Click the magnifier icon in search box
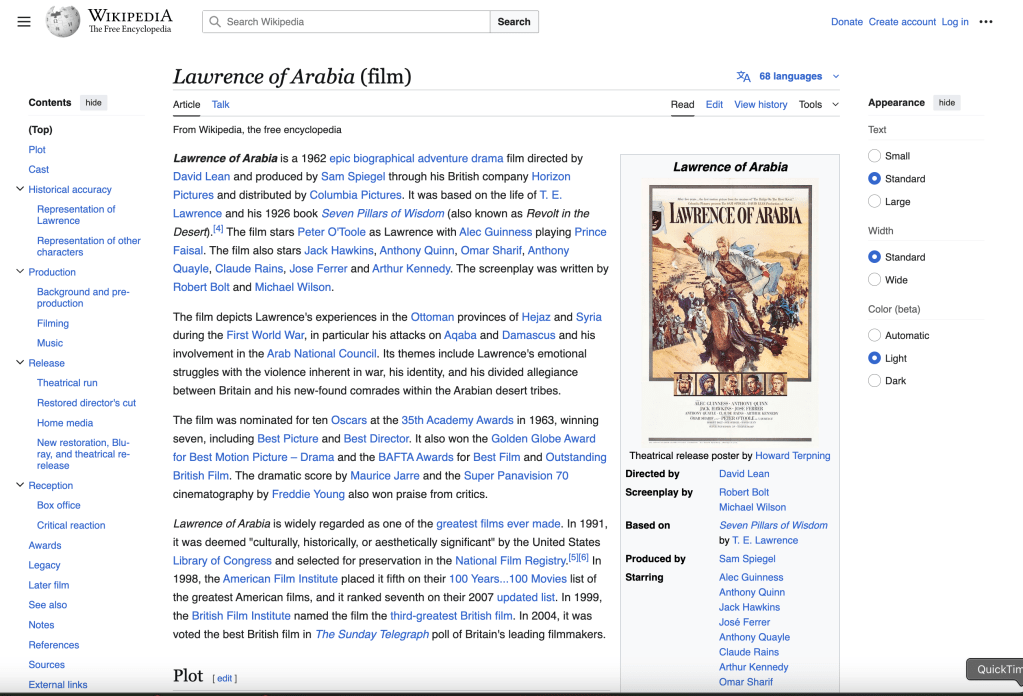This screenshot has width=1023, height=696. [214, 22]
